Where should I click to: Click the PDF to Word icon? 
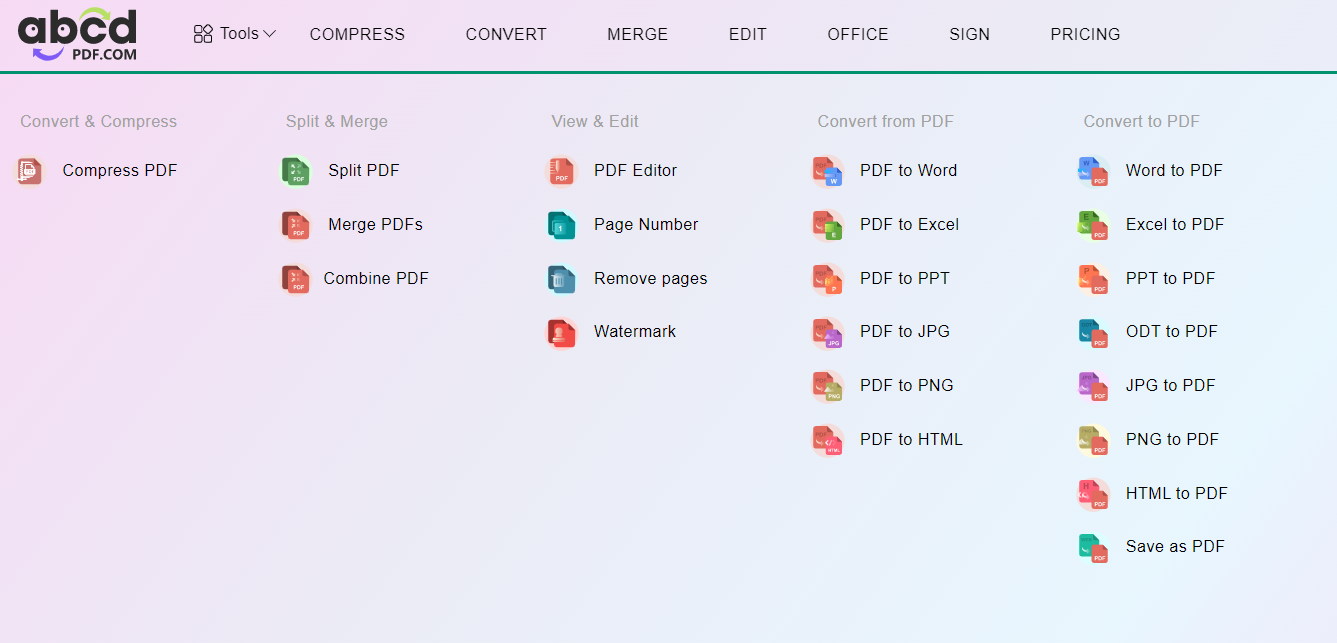click(827, 171)
